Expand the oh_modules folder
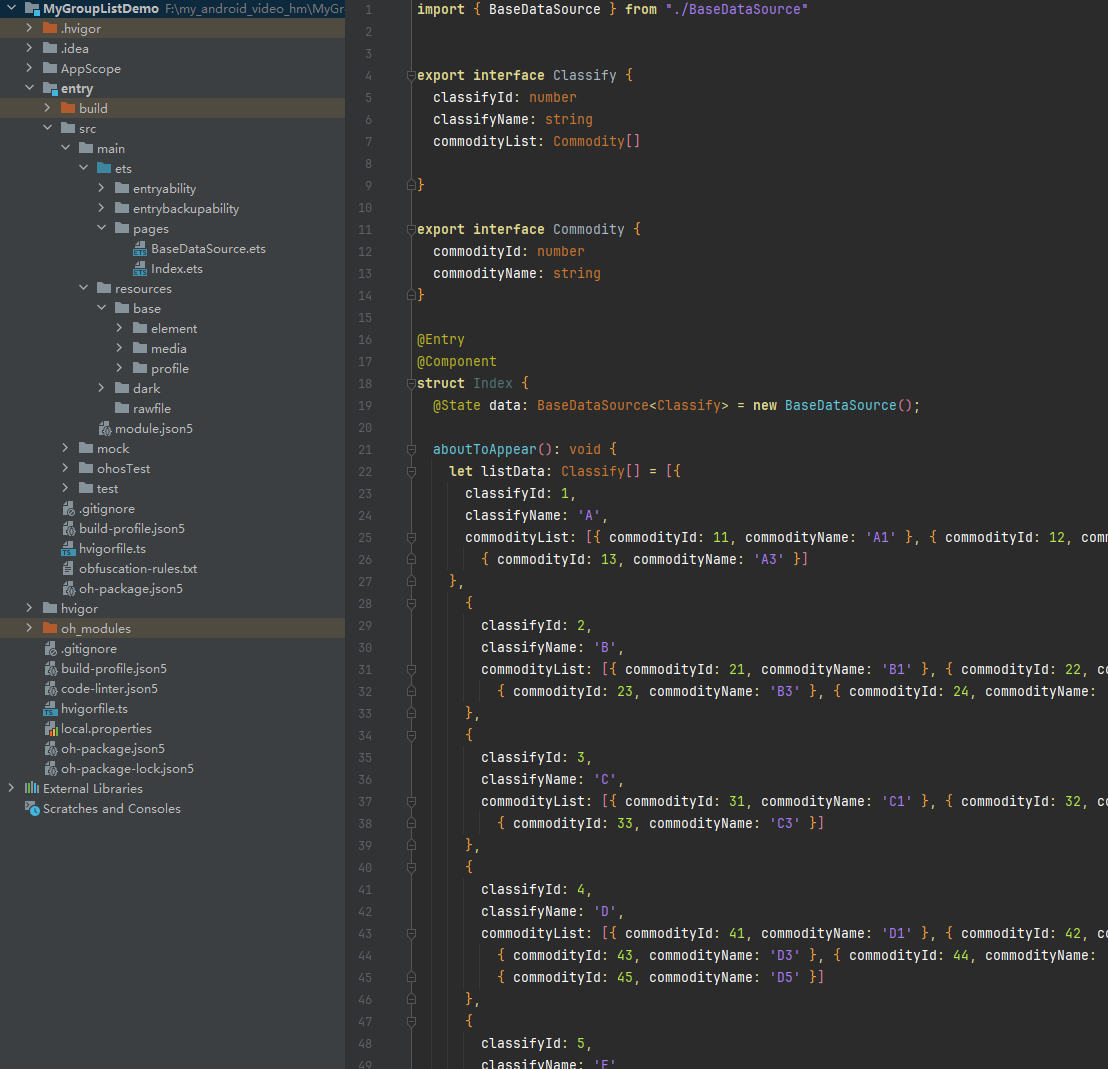Screen dimensions: 1108x1069 pyautogui.click(x=29, y=627)
